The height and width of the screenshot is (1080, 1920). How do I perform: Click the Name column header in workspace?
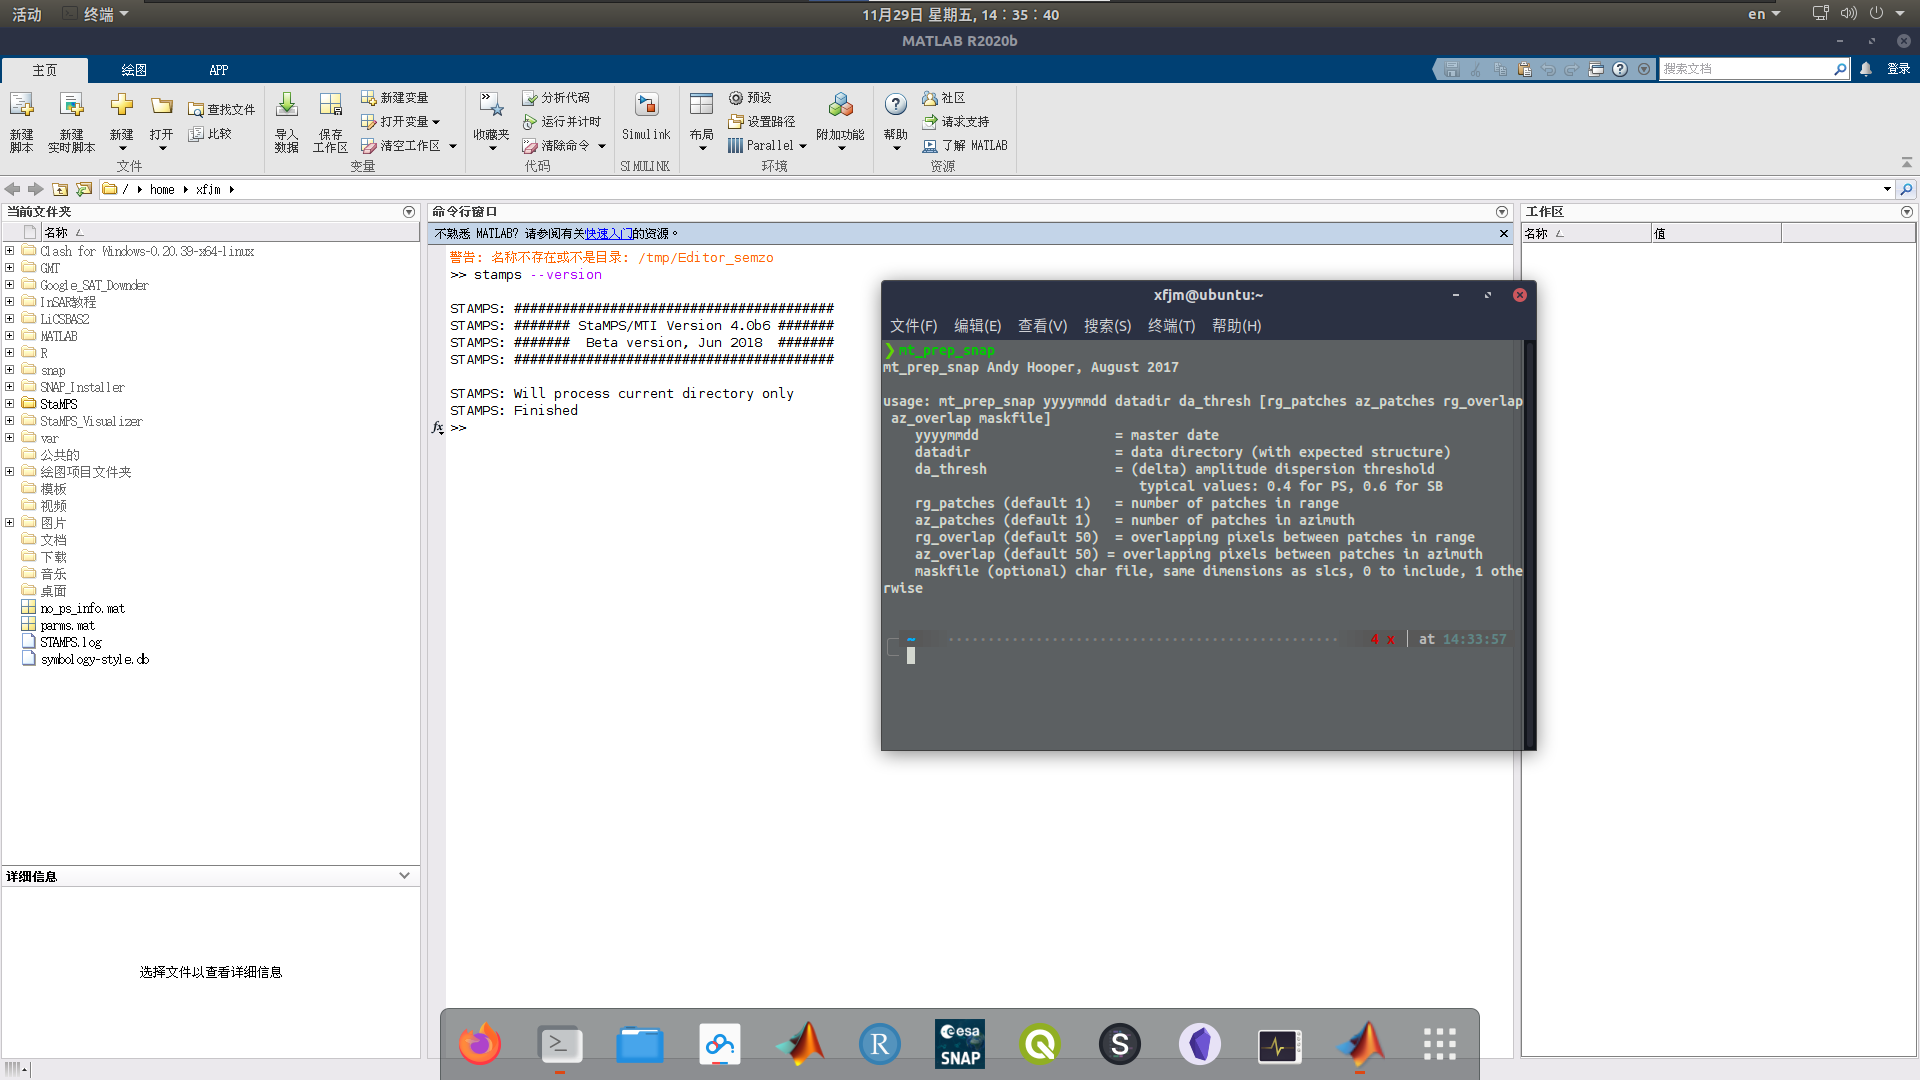click(x=1586, y=234)
